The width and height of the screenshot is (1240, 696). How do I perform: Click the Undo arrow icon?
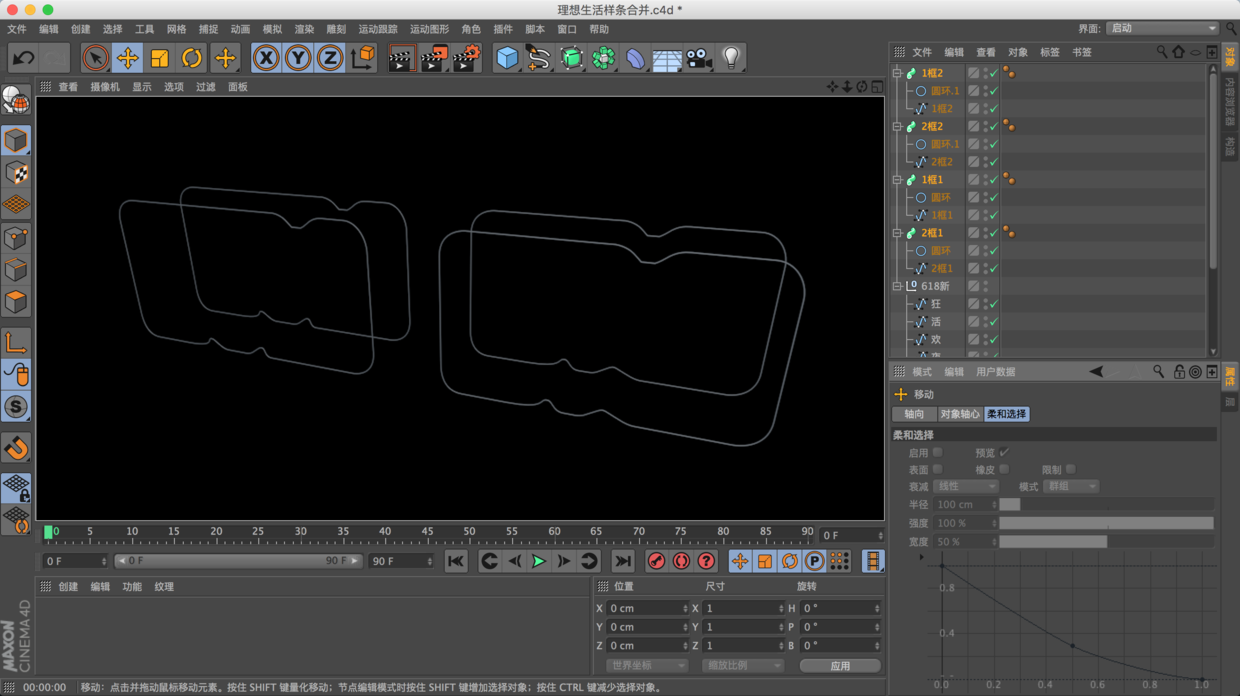click(x=23, y=58)
